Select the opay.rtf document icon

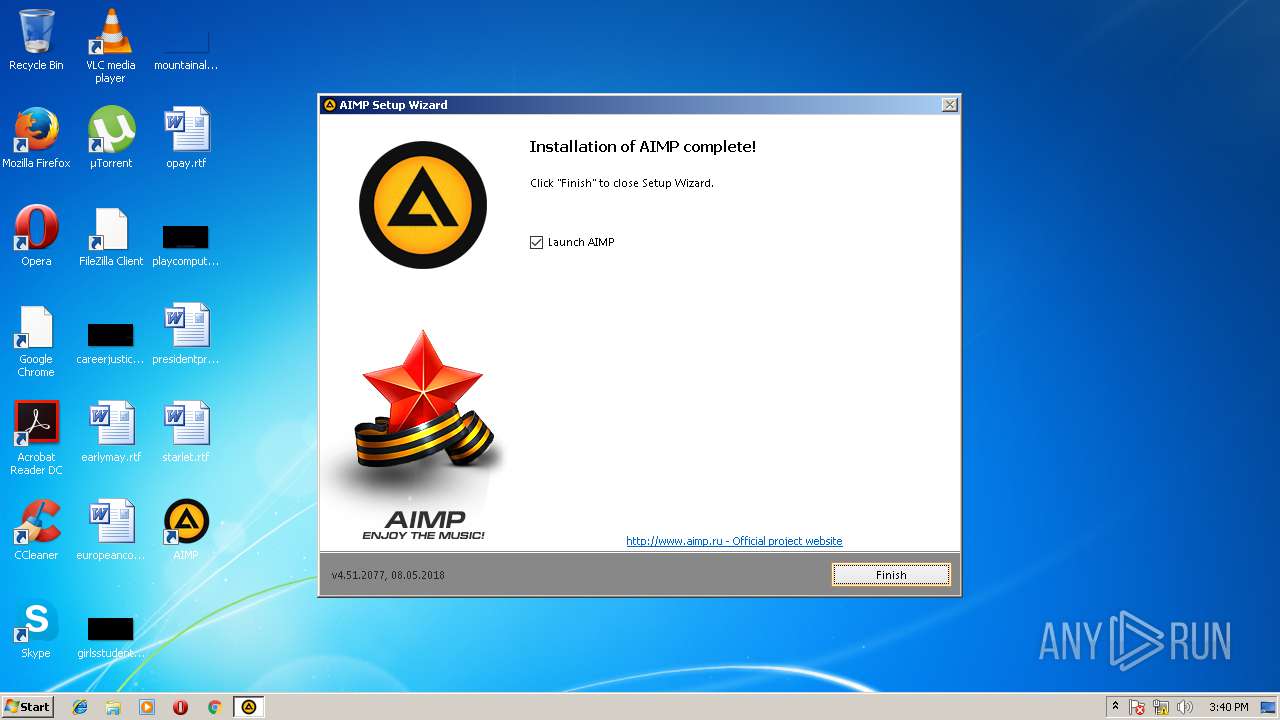click(186, 138)
